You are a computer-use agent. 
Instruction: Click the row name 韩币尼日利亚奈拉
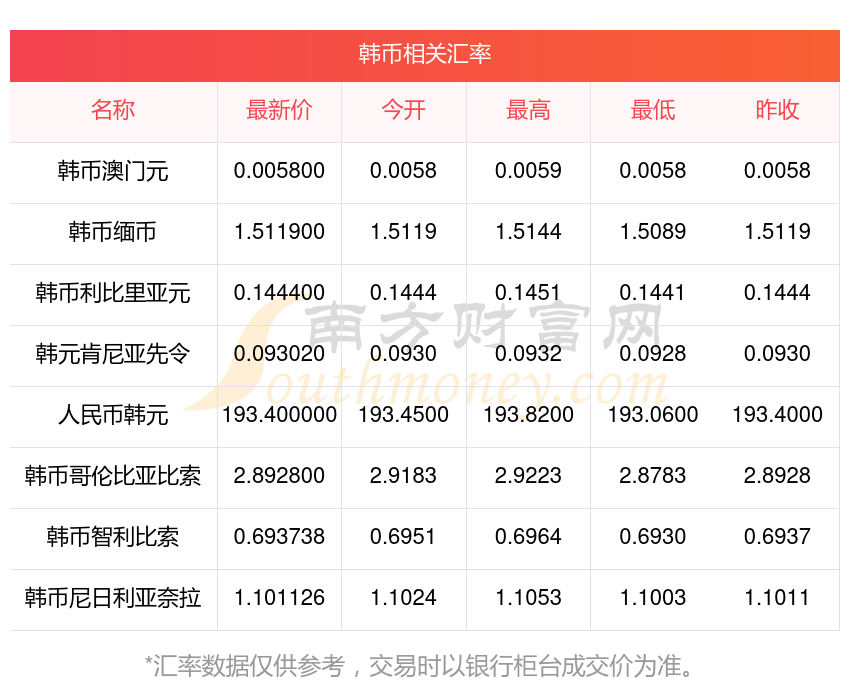[113, 598]
